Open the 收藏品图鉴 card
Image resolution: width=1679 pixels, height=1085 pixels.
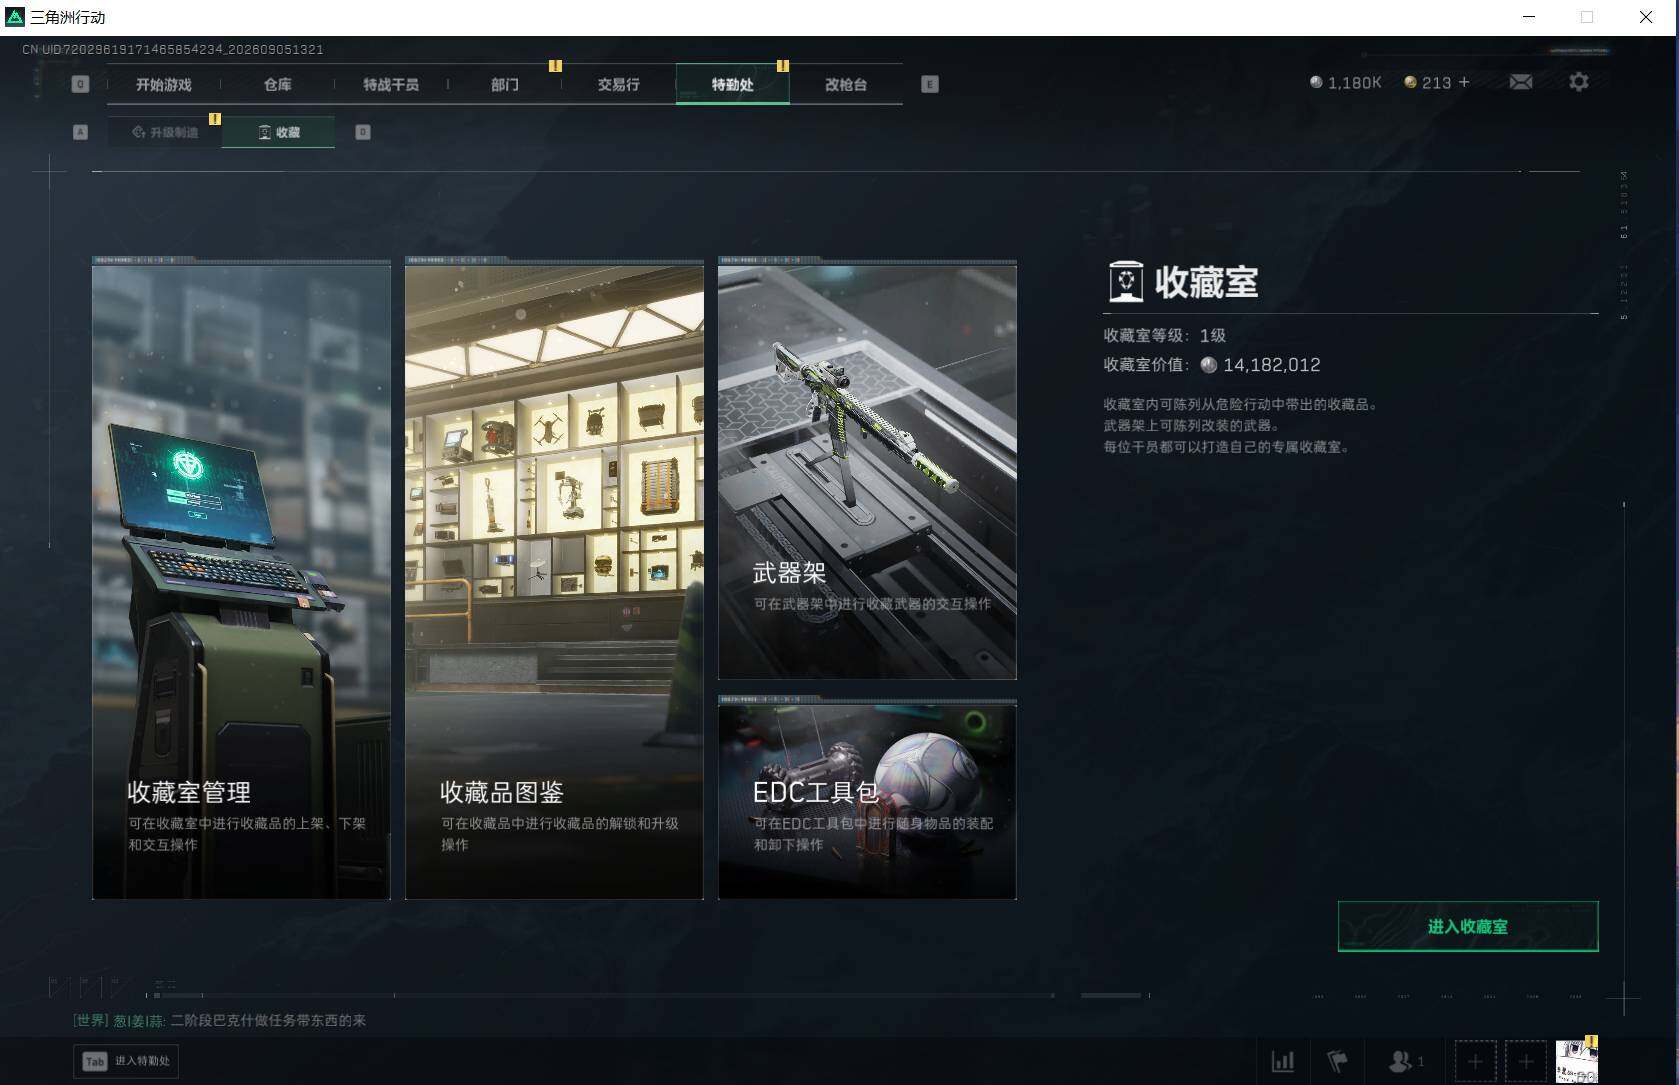(x=554, y=579)
